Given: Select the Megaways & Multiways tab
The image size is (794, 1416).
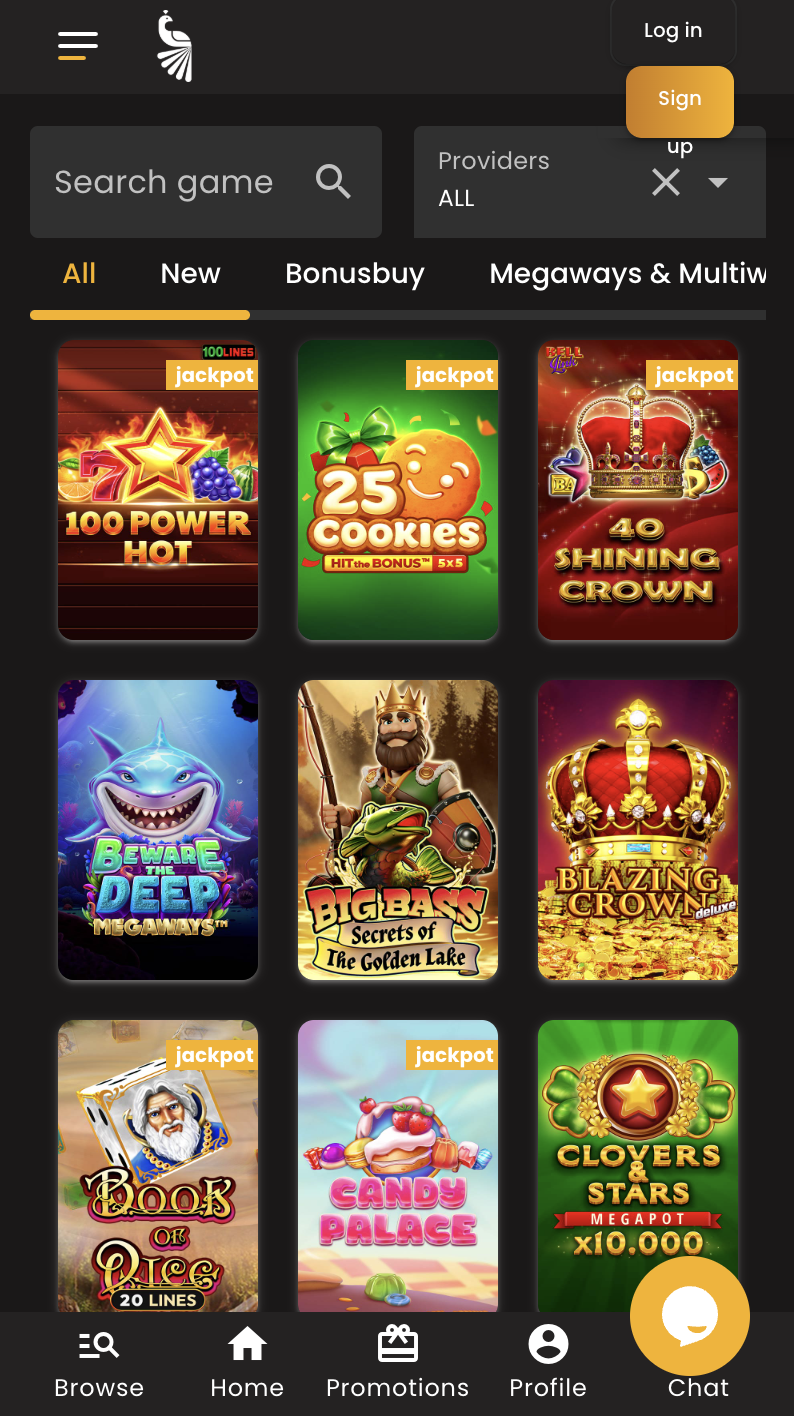Looking at the screenshot, I should 628,273.
